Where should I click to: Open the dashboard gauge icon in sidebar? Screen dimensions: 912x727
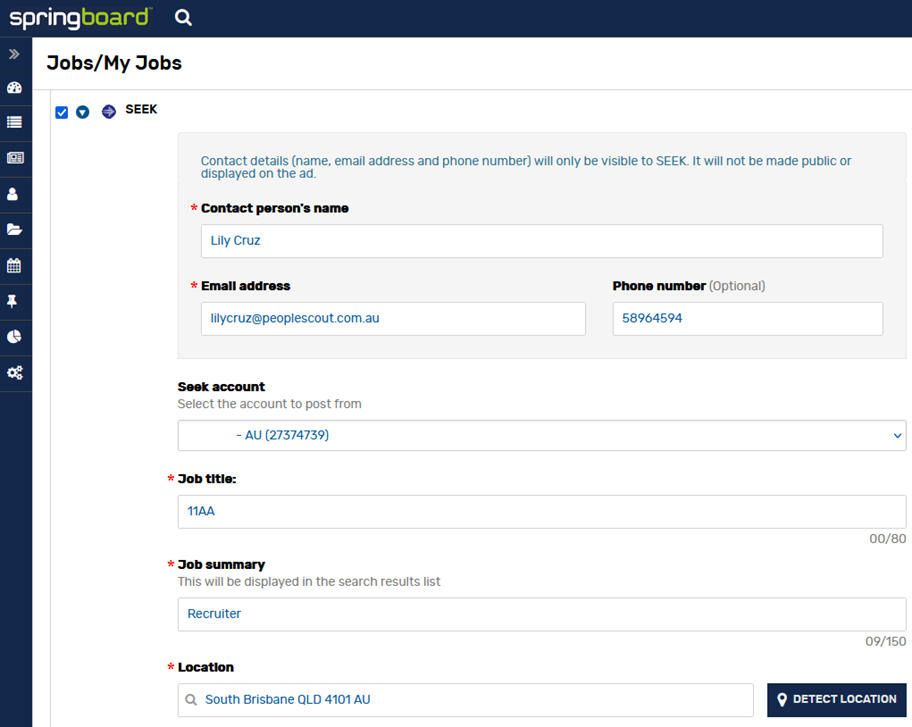point(15,88)
